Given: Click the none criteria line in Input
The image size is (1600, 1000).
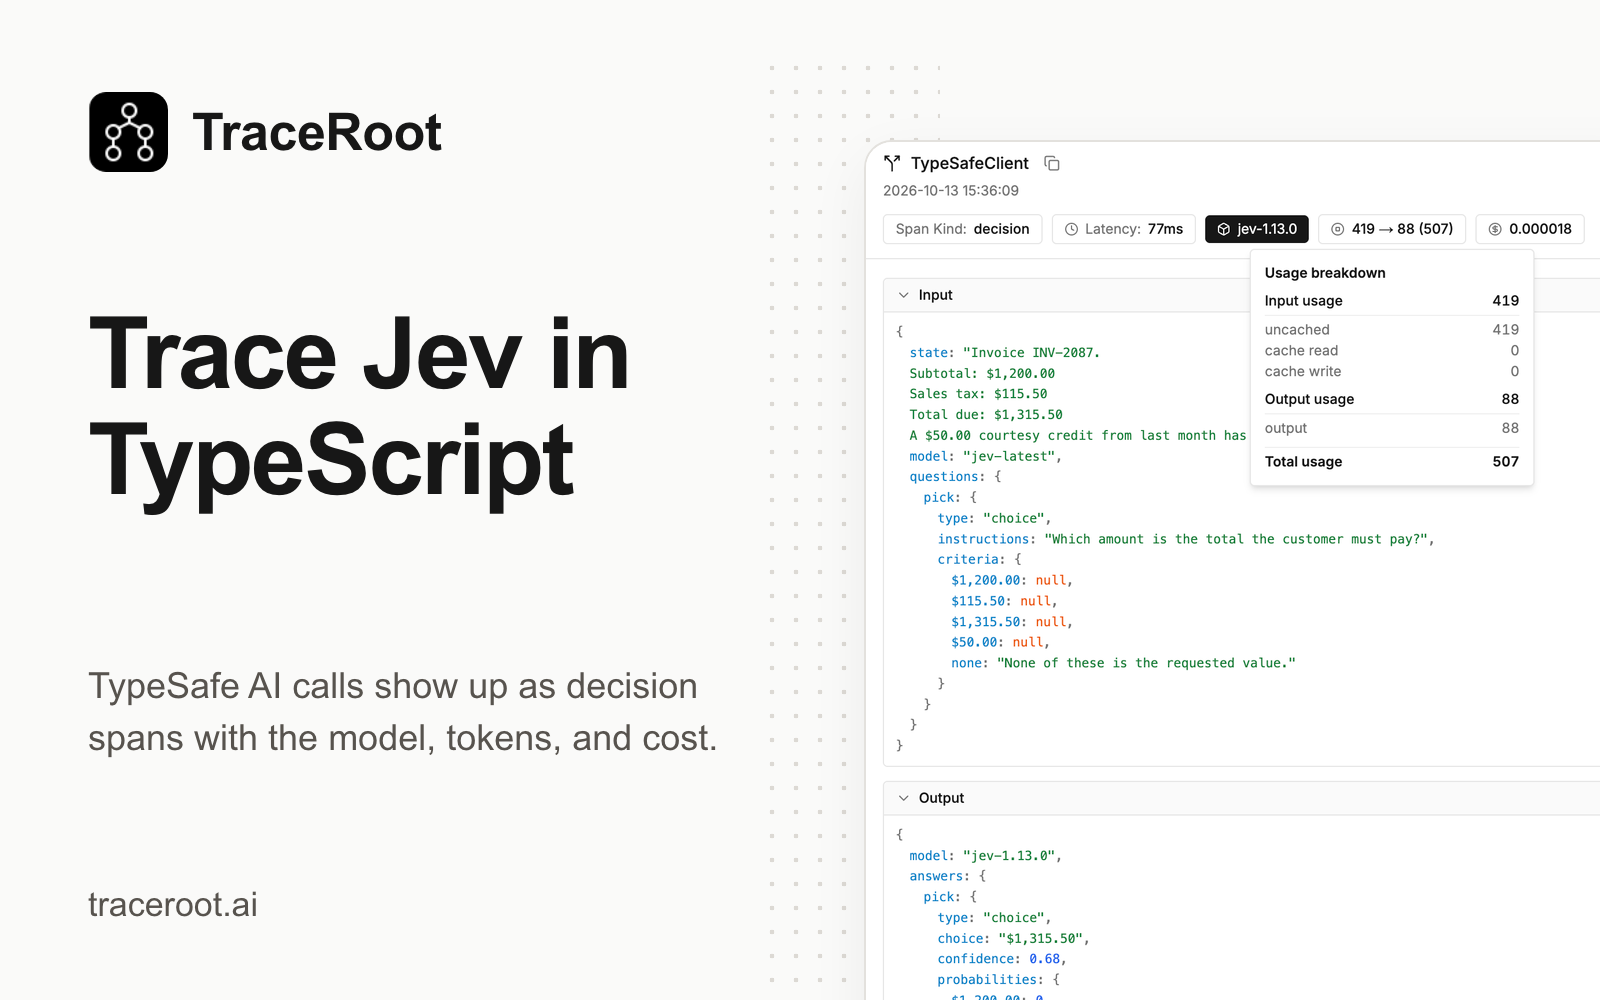Looking at the screenshot, I should [1123, 663].
